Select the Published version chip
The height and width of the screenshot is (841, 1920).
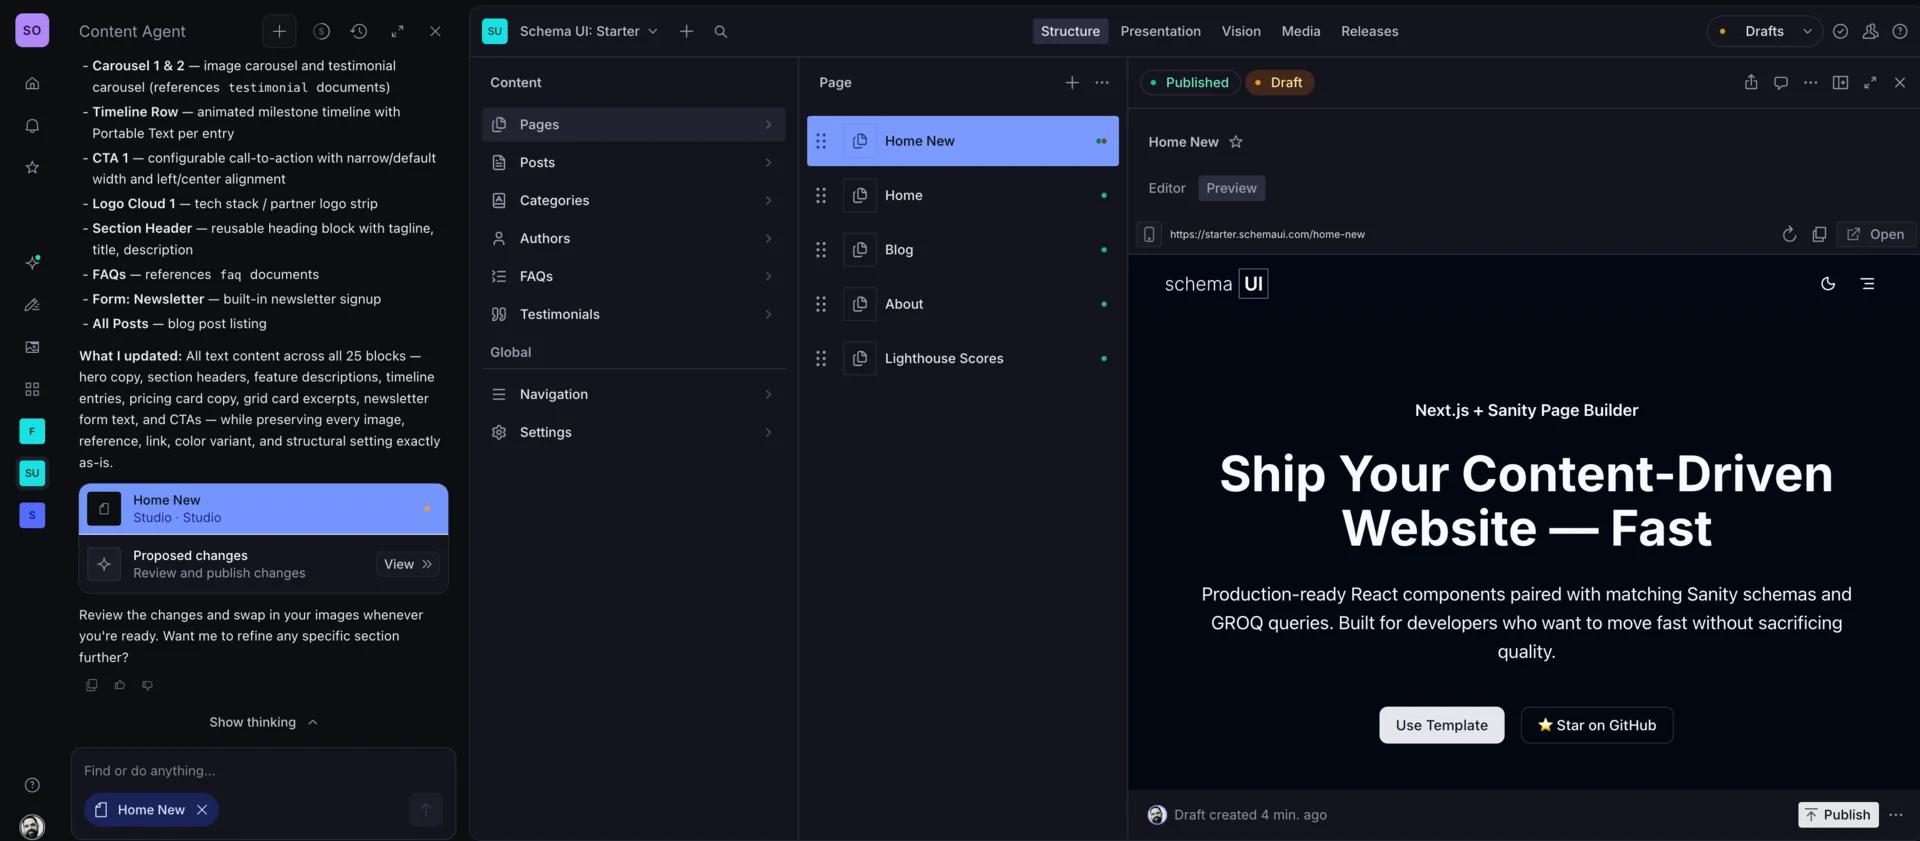pyautogui.click(x=1190, y=82)
